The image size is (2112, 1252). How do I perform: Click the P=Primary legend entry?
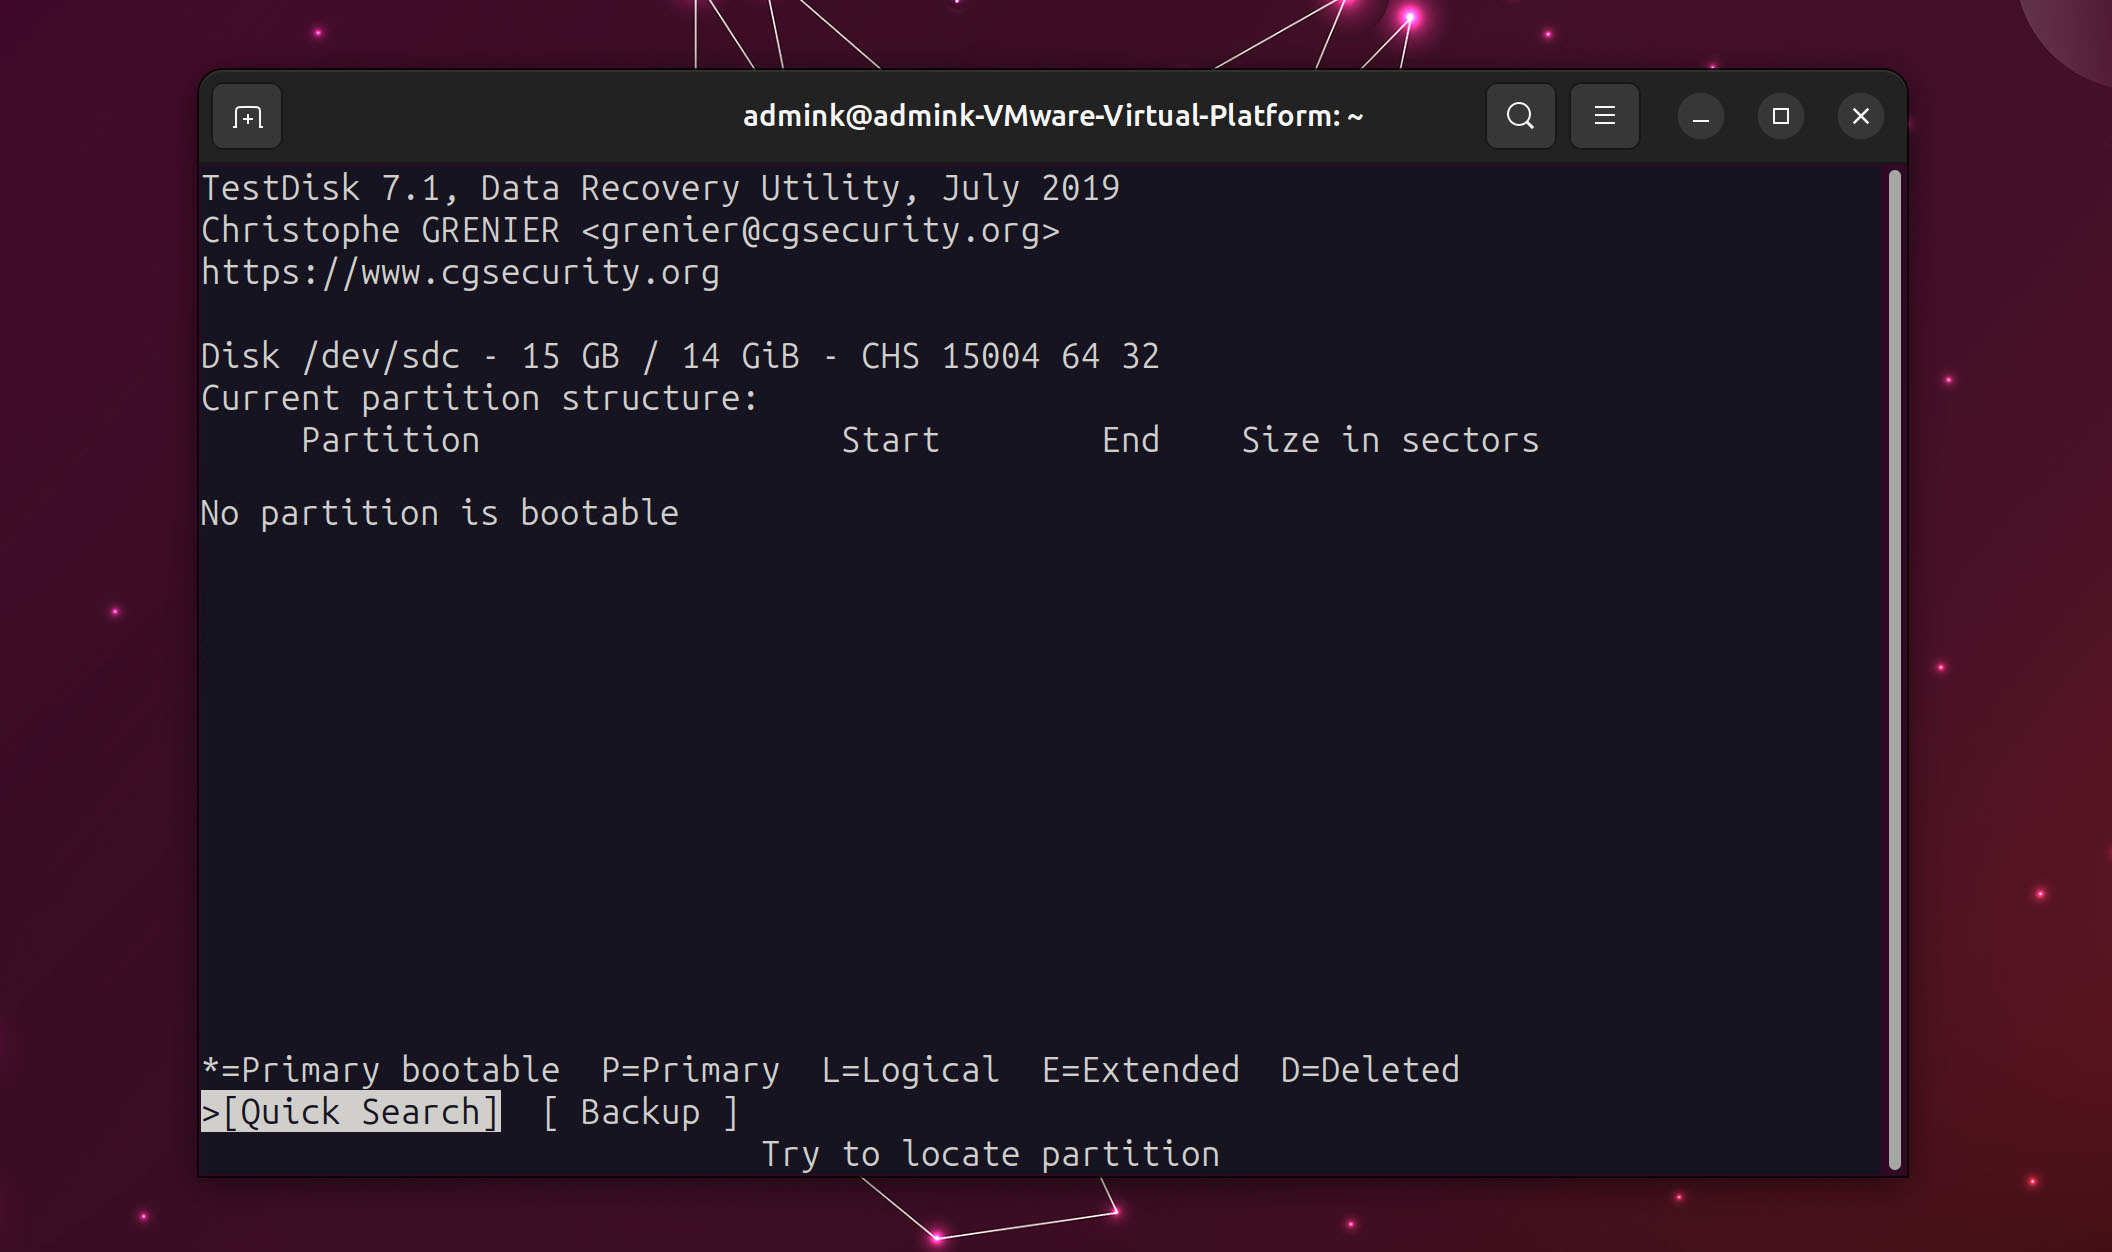(x=690, y=1069)
